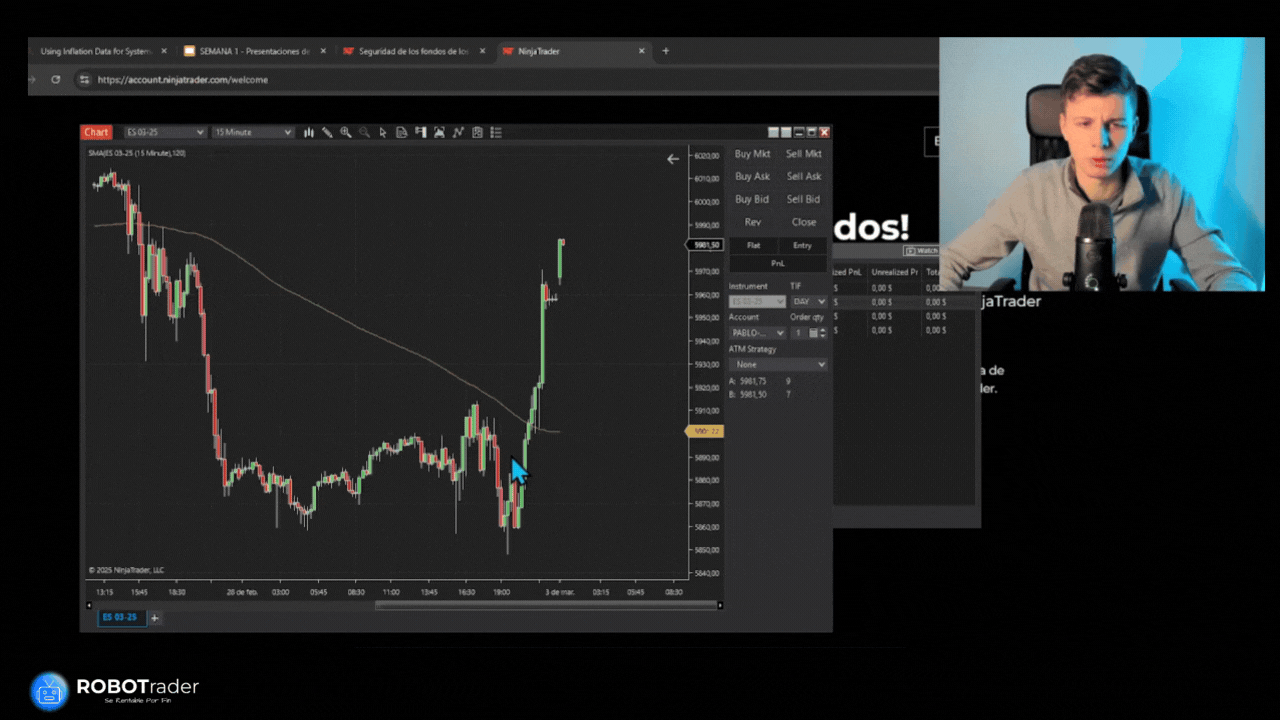Open a new browser tab

[666, 51]
